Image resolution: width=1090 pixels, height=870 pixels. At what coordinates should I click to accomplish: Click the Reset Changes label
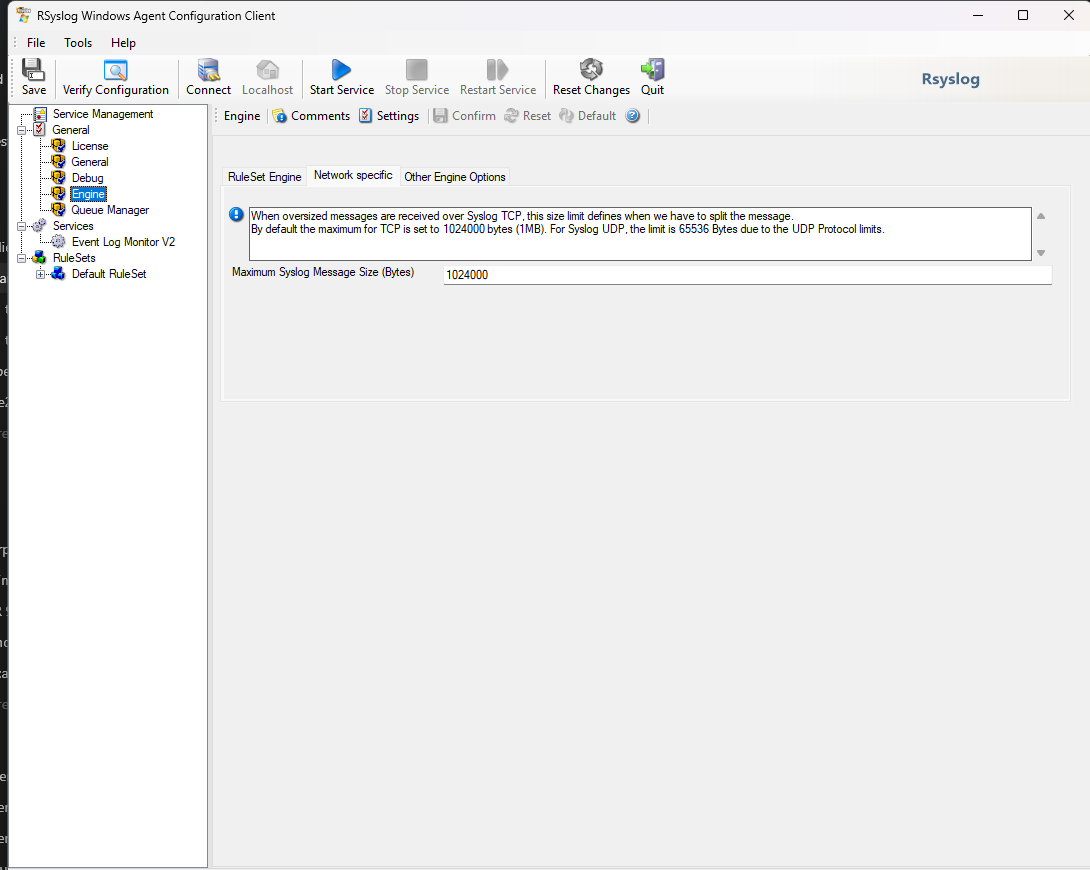(591, 90)
